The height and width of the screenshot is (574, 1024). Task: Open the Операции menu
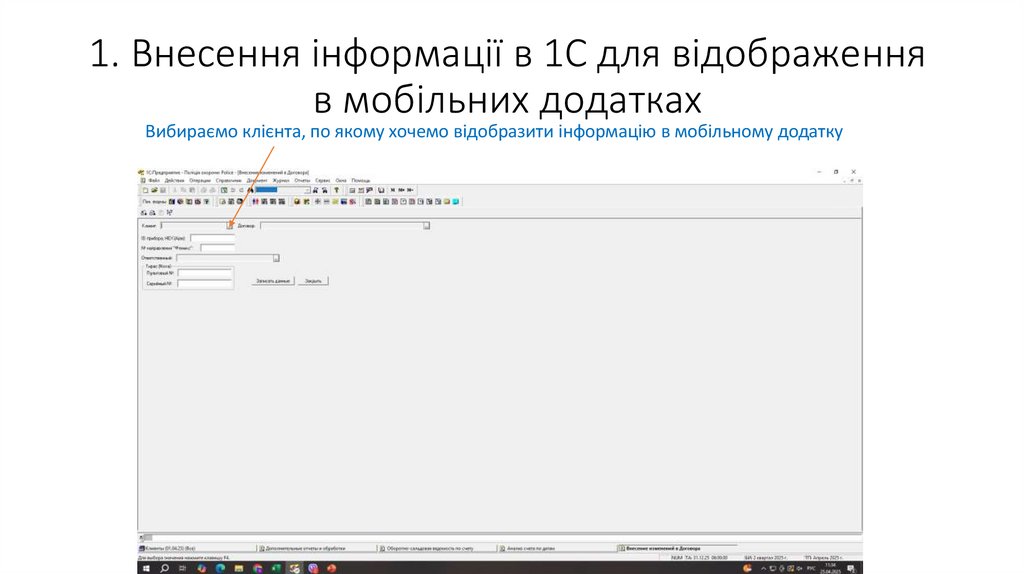(x=200, y=180)
